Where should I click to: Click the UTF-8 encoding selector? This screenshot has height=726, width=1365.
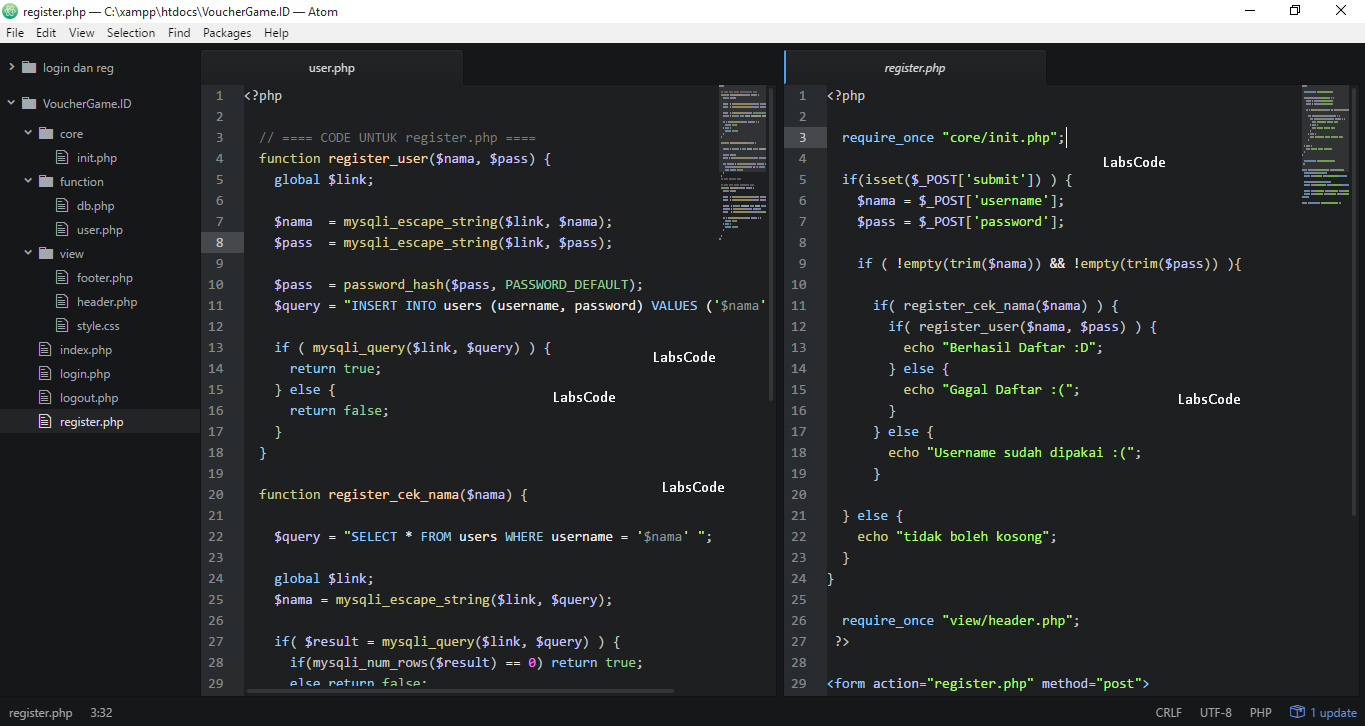click(1216, 712)
